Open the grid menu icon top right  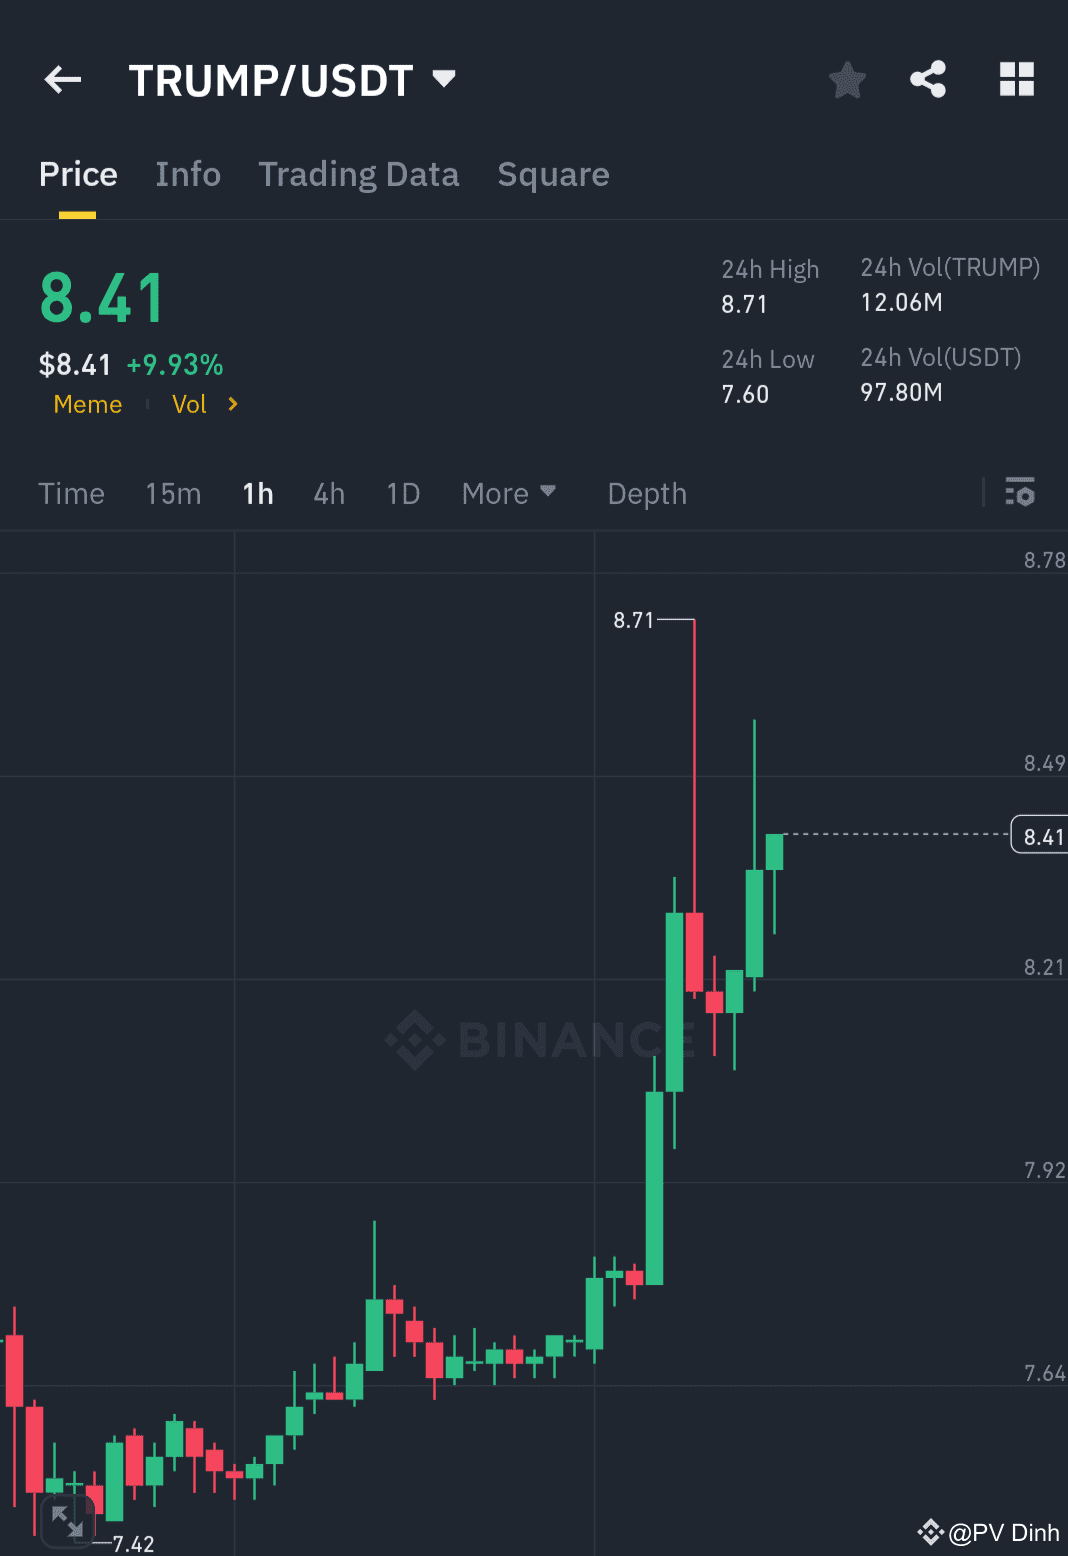point(1017,79)
